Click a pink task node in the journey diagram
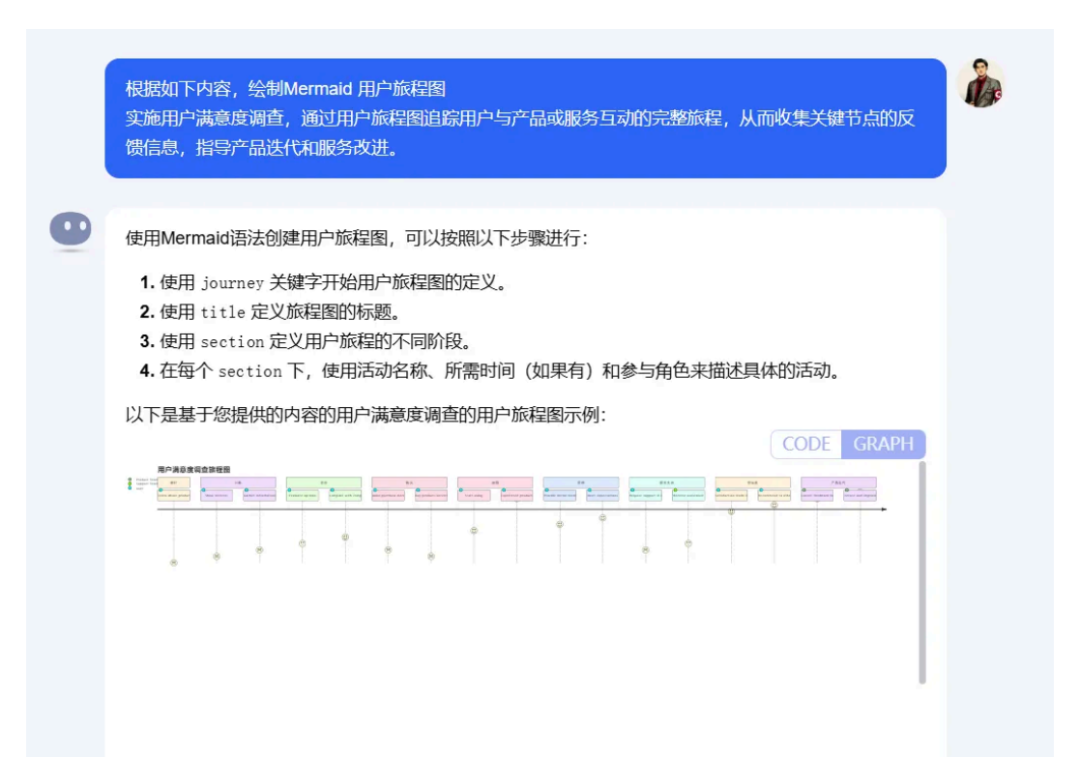The height and width of the screenshot is (757, 1080). coord(387,493)
